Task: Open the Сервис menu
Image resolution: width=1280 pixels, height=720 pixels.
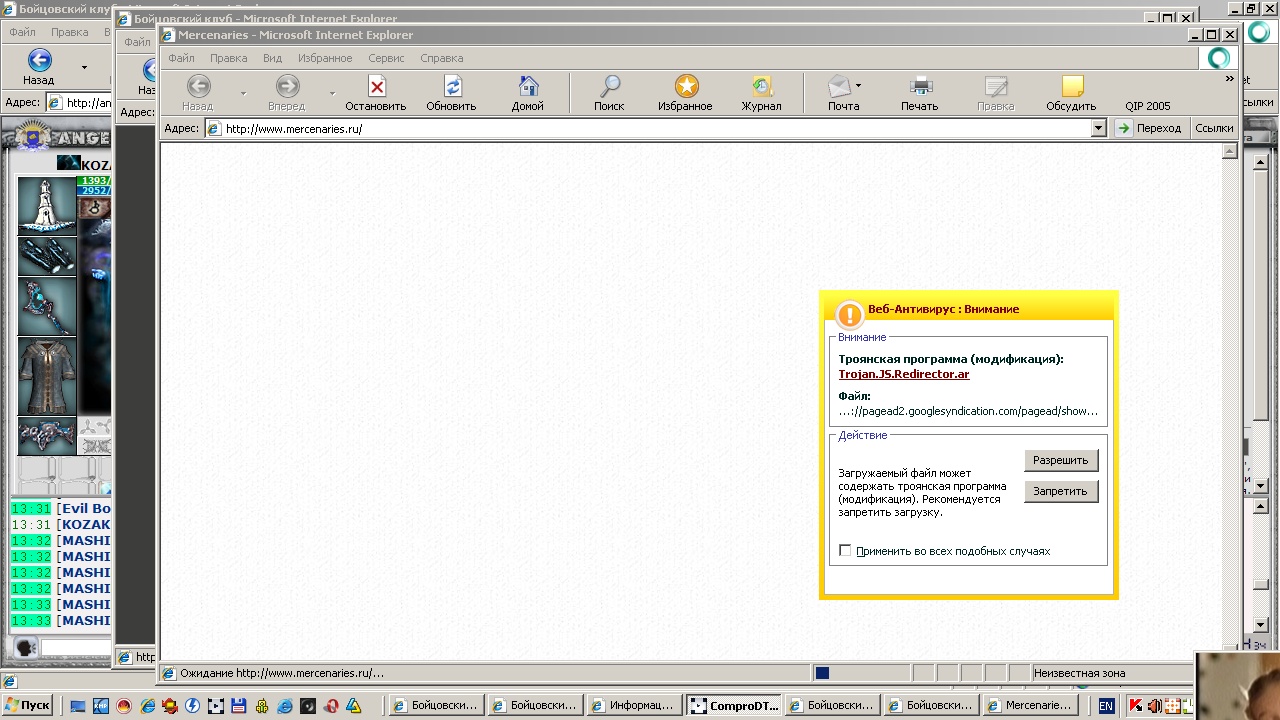Action: [x=386, y=58]
